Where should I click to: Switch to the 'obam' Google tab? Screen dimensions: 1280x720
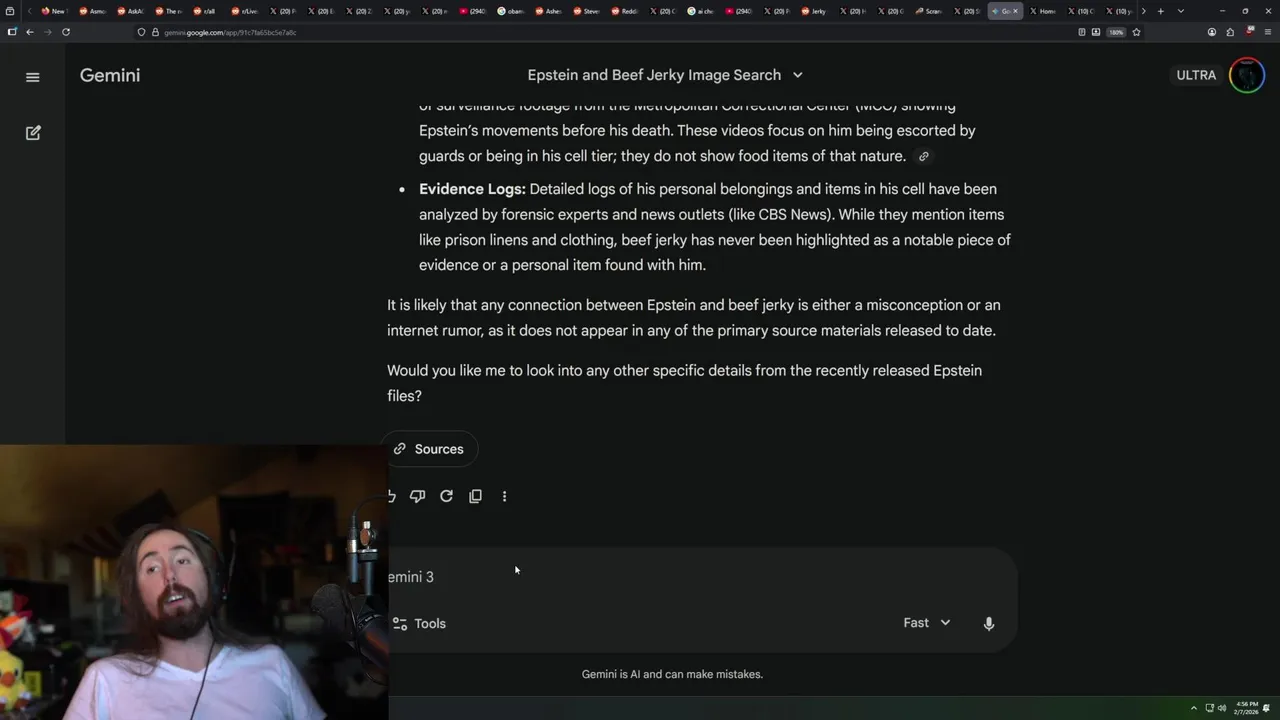(510, 11)
